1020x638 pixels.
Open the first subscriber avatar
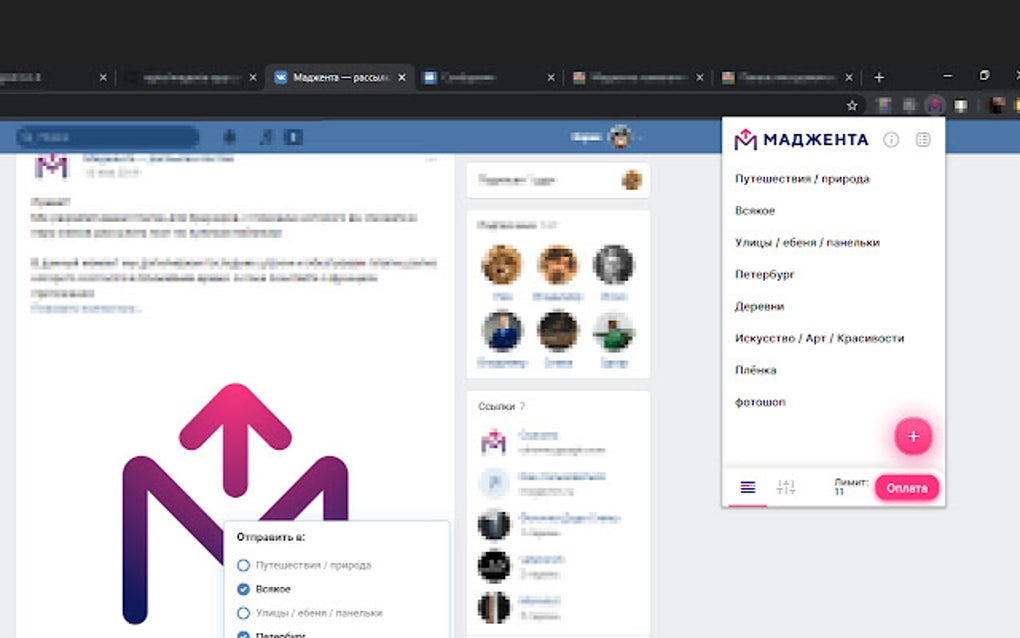tap(502, 264)
